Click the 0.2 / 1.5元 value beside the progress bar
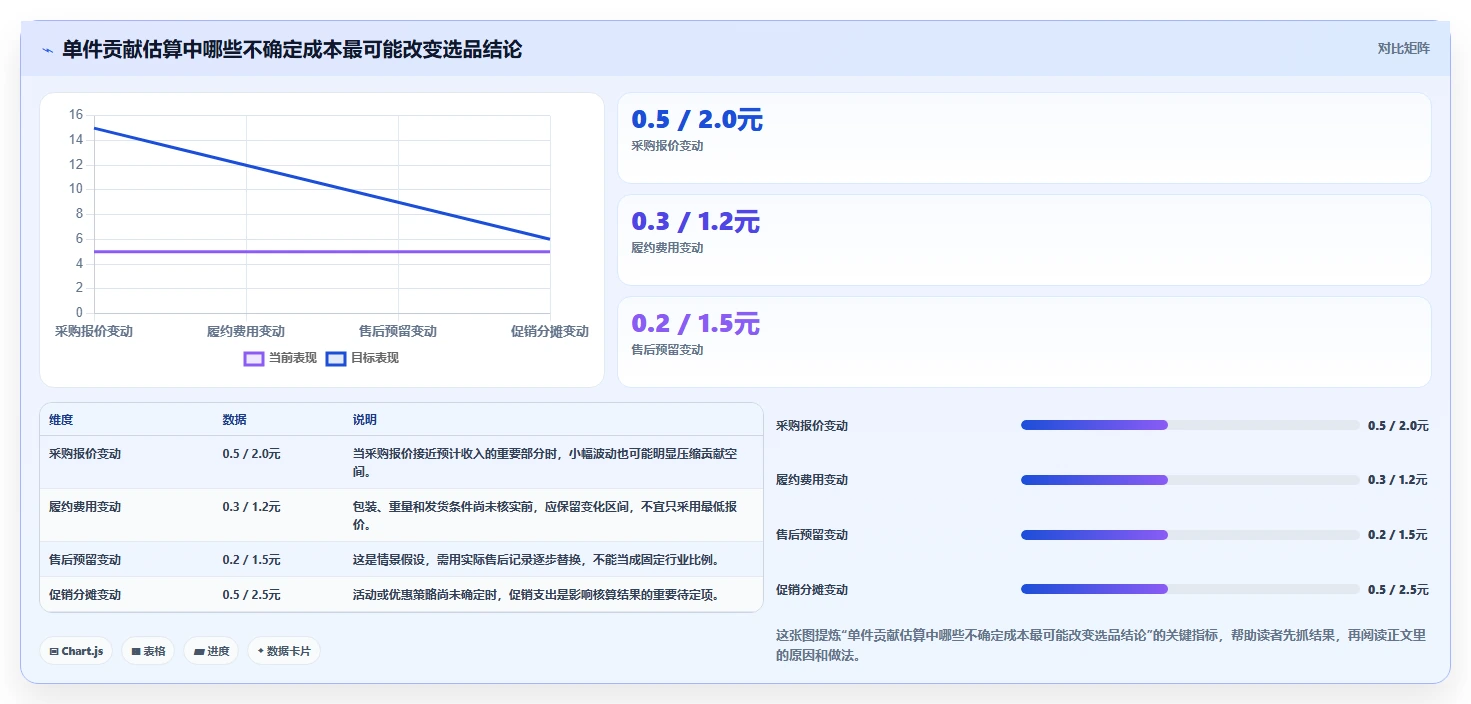The width and height of the screenshot is (1471, 704). (1398, 535)
